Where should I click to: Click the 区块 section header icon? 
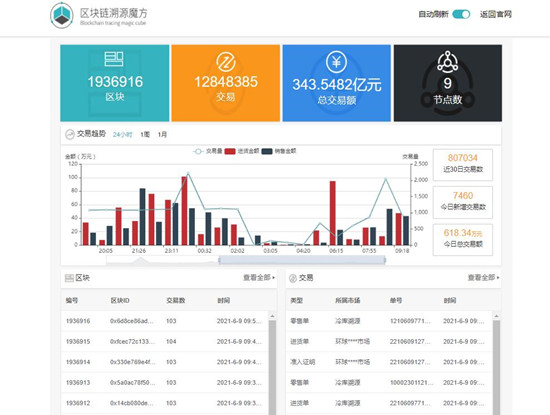click(69, 278)
